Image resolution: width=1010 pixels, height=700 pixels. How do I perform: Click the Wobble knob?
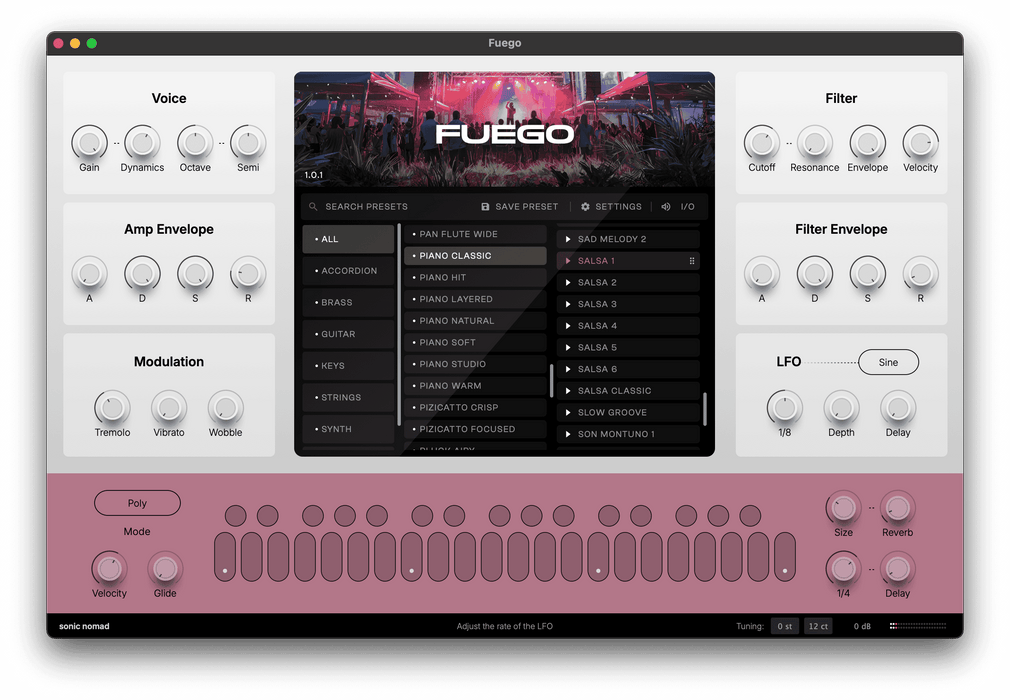pyautogui.click(x=225, y=408)
